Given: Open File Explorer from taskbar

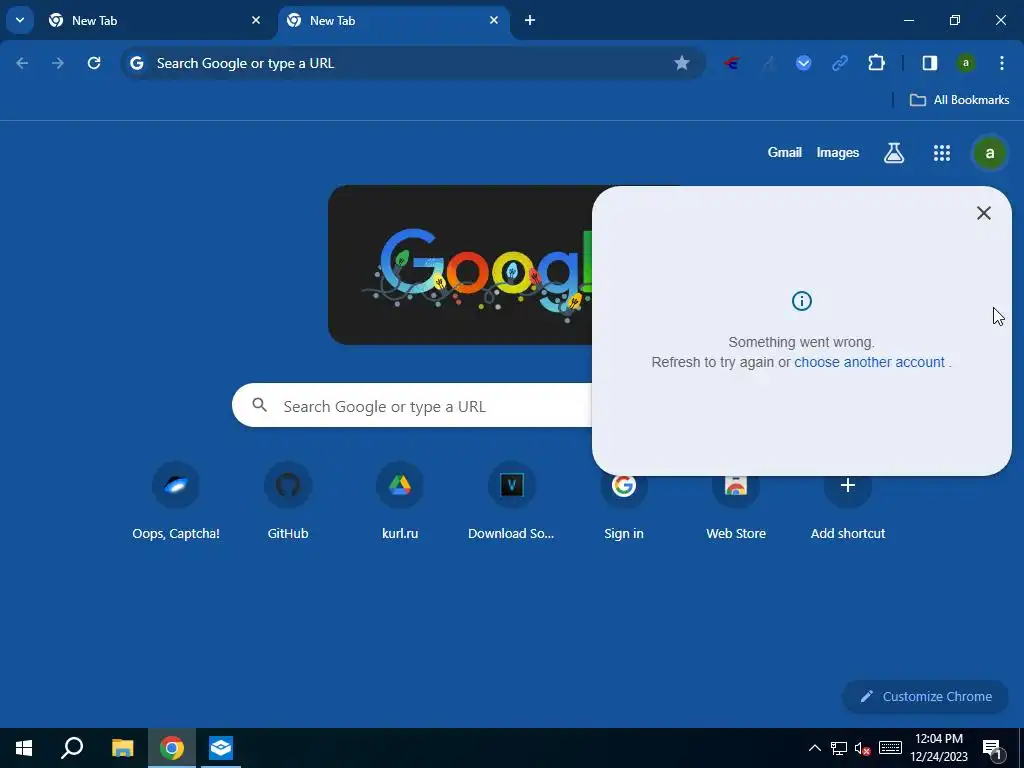Looking at the screenshot, I should (x=122, y=748).
